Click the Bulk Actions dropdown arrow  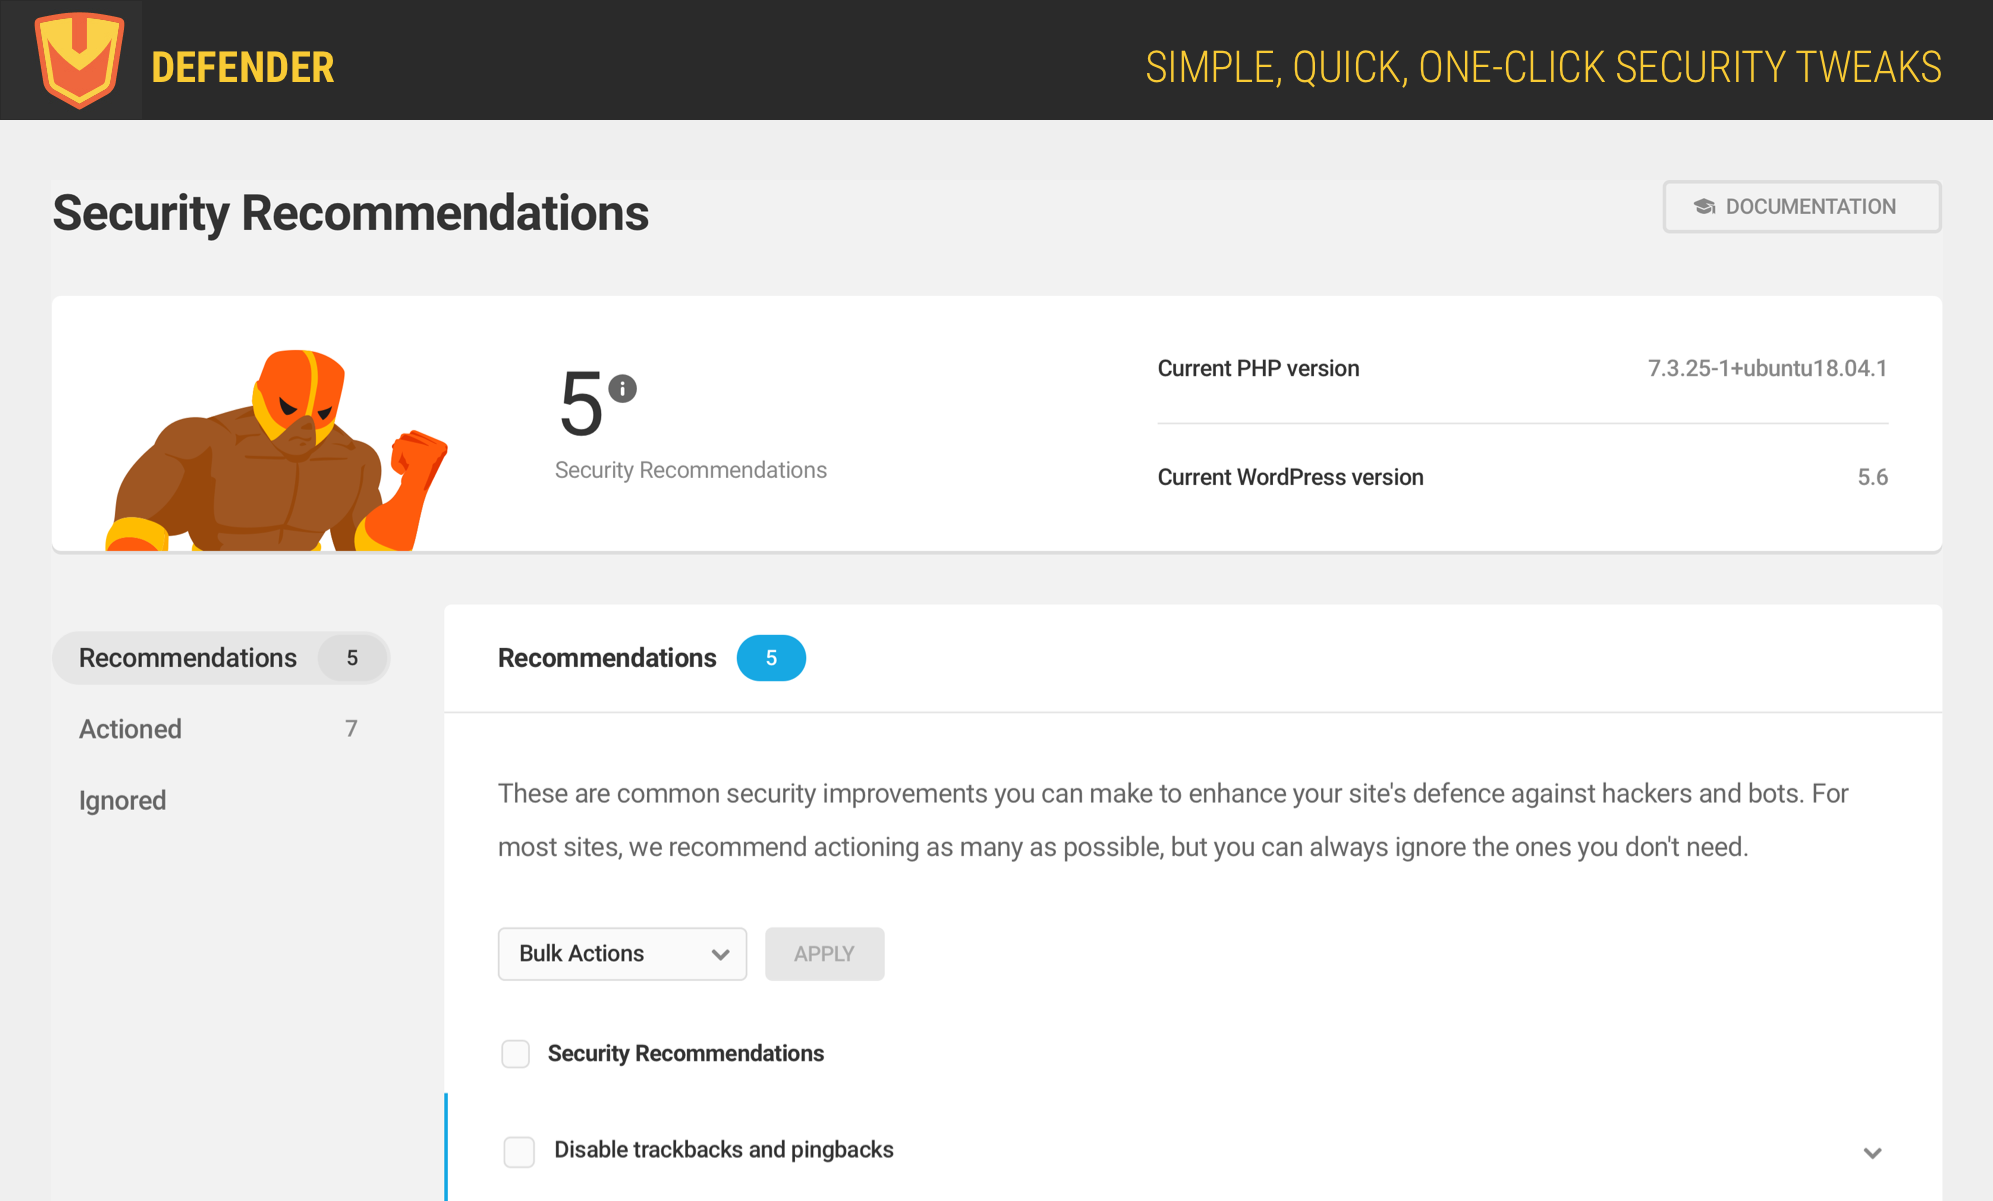click(720, 953)
